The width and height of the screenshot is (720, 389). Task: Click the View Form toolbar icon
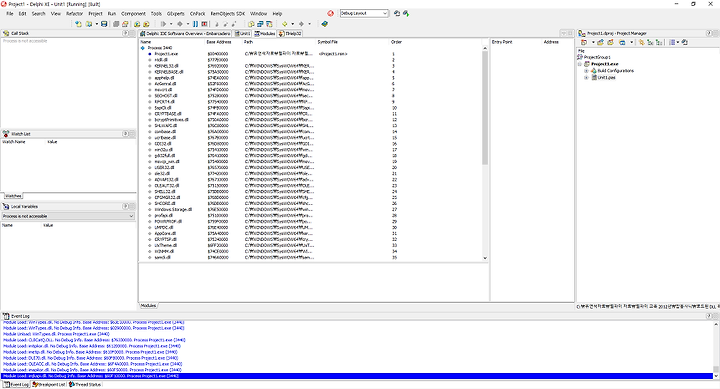click(x=260, y=24)
